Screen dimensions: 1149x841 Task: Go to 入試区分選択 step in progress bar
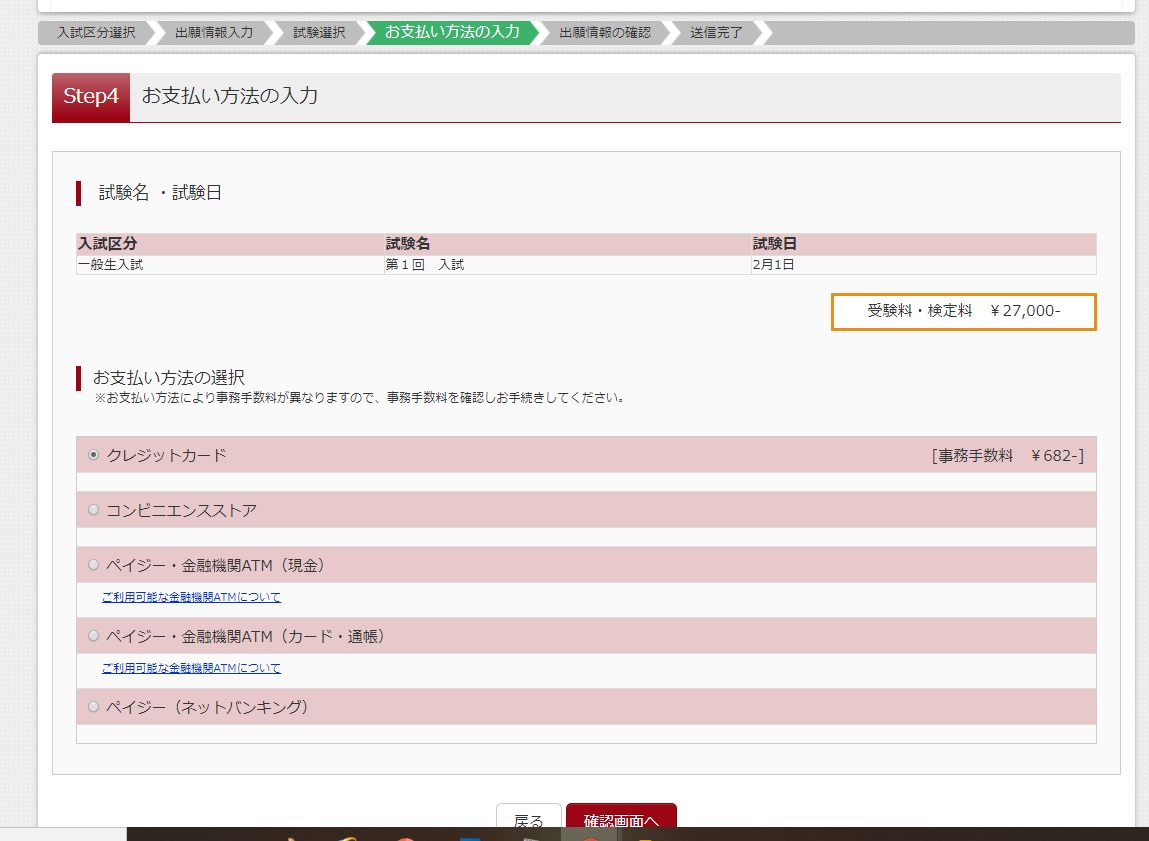tap(96, 33)
